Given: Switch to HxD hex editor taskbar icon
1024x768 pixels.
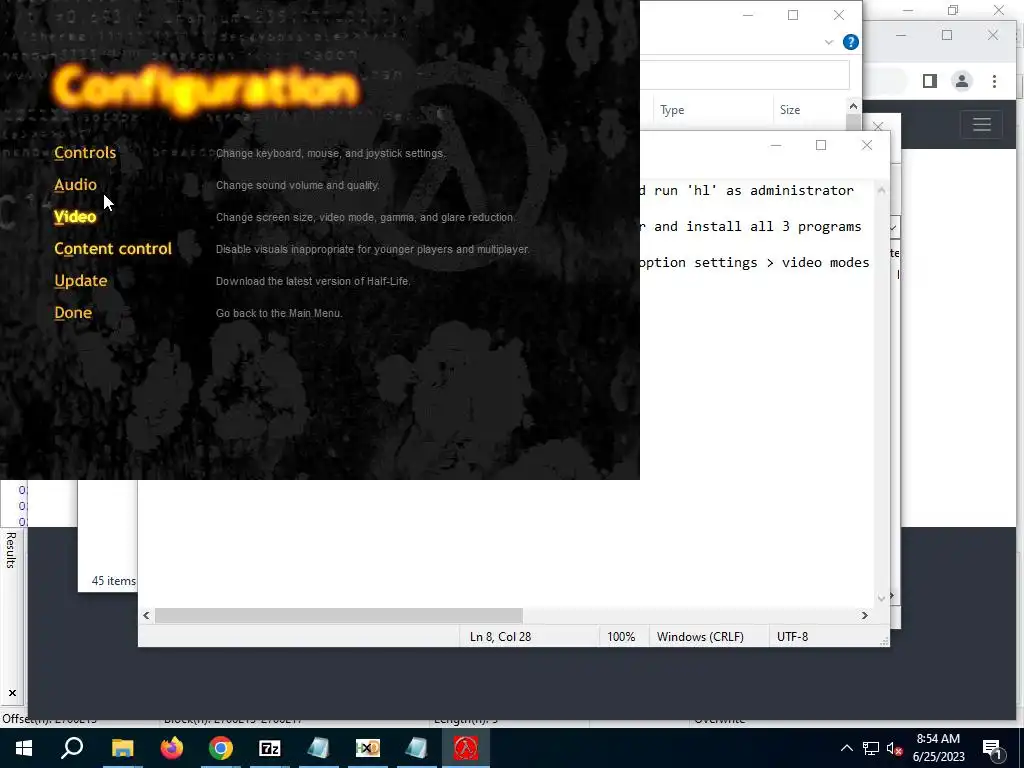Looking at the screenshot, I should click(368, 748).
